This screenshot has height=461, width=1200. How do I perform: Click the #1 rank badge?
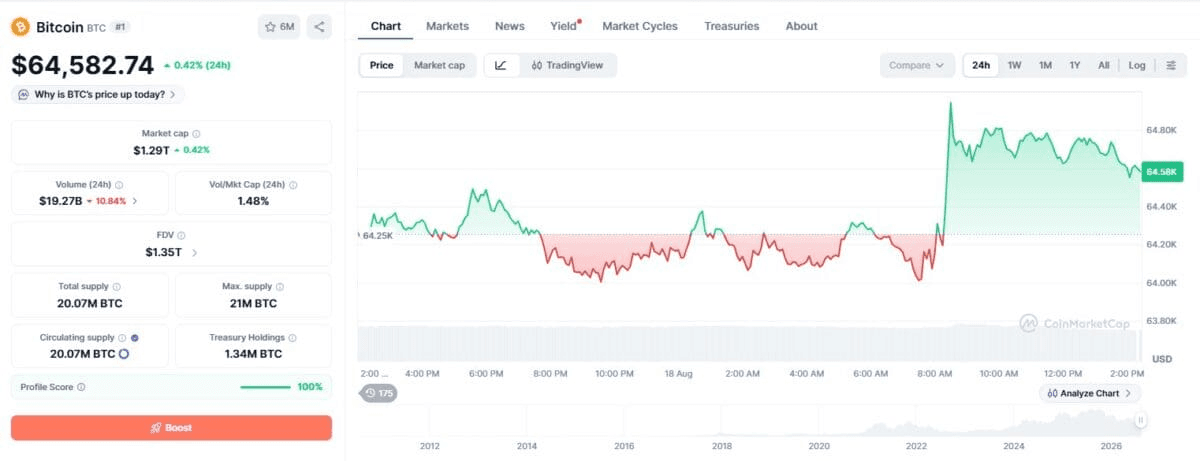119,27
